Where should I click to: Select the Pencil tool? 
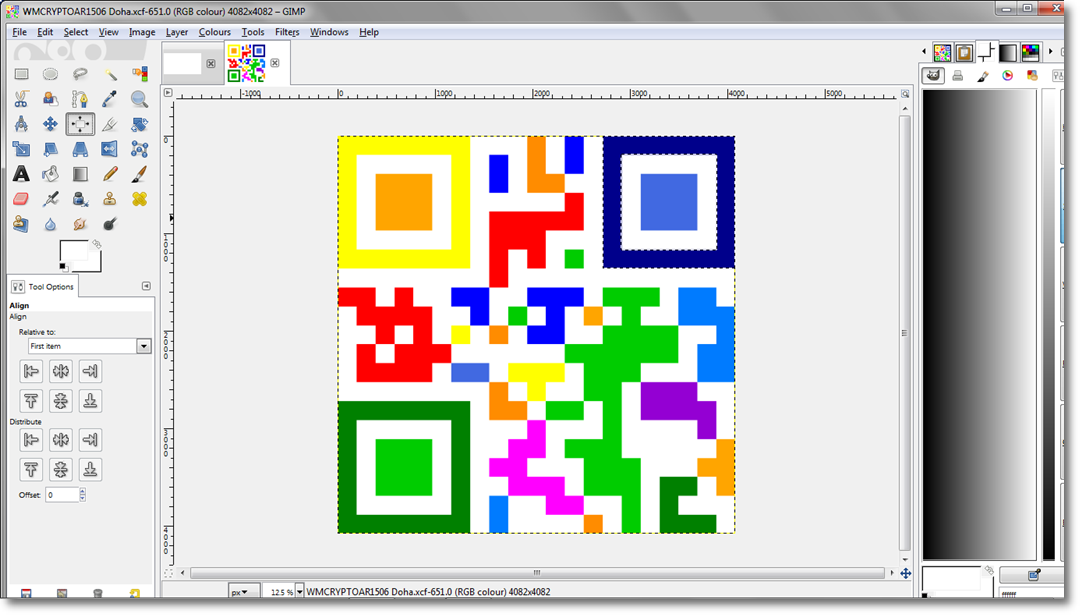[110, 174]
